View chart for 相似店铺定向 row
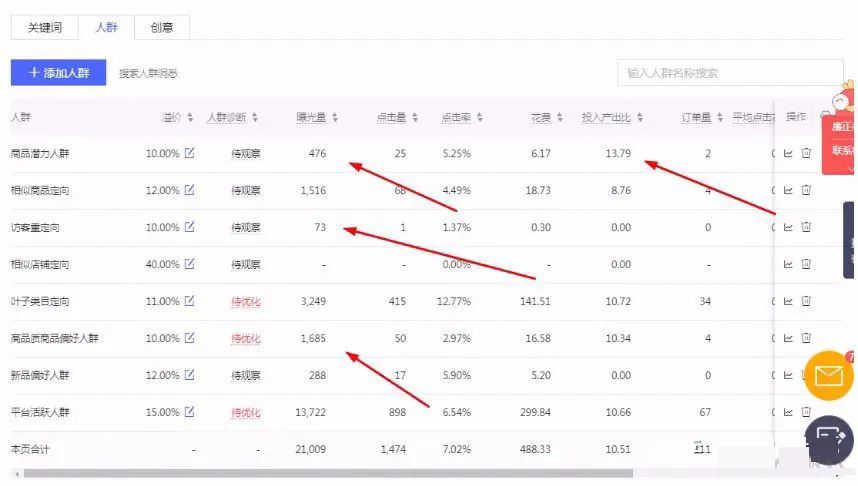Viewport: 858px width, 486px height. coord(788,264)
